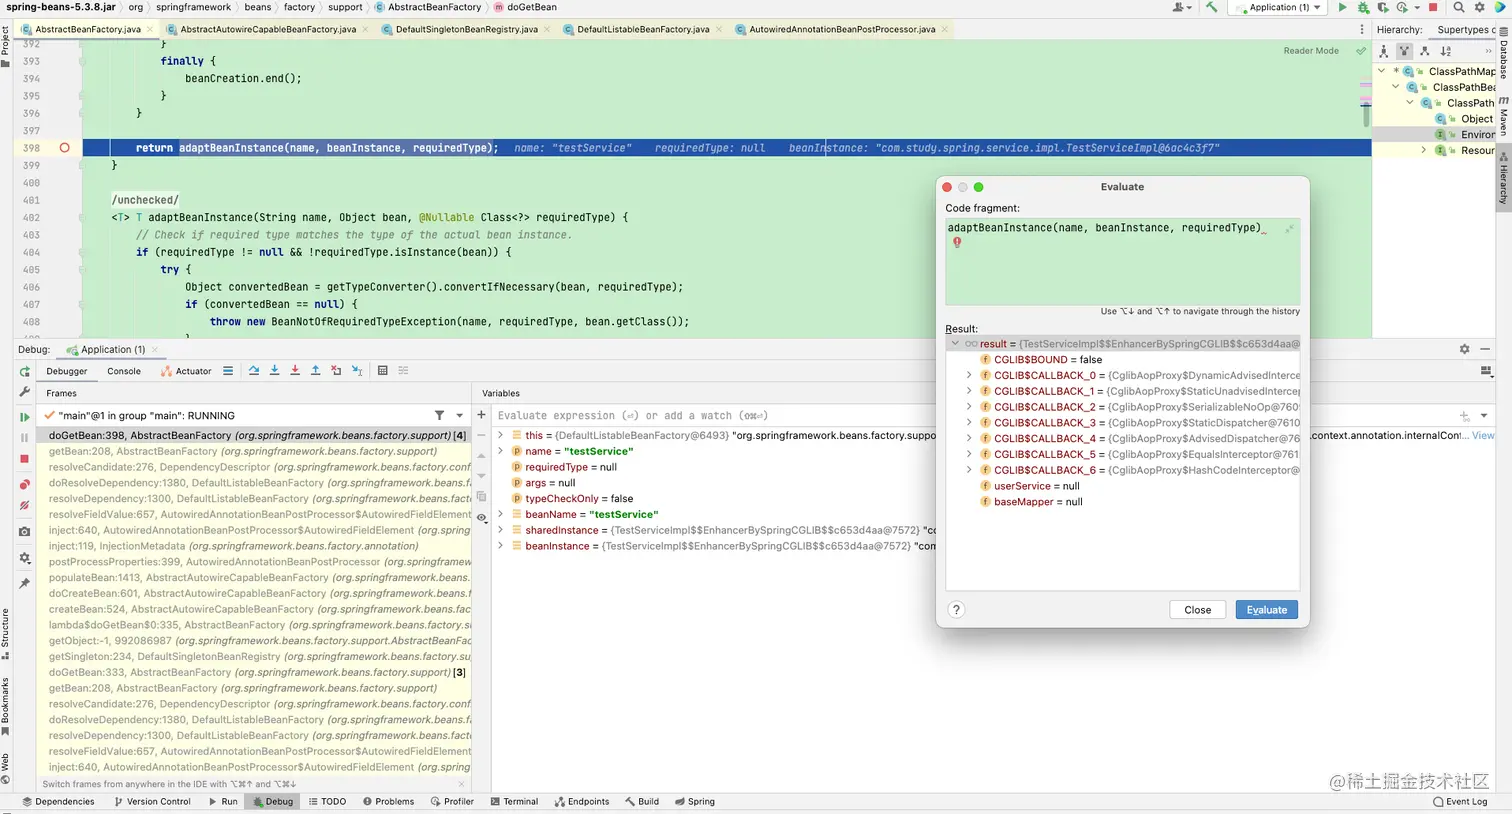
Task: Expand CGLIB$CALLBACK_0 in the result tree
Action: point(969,376)
